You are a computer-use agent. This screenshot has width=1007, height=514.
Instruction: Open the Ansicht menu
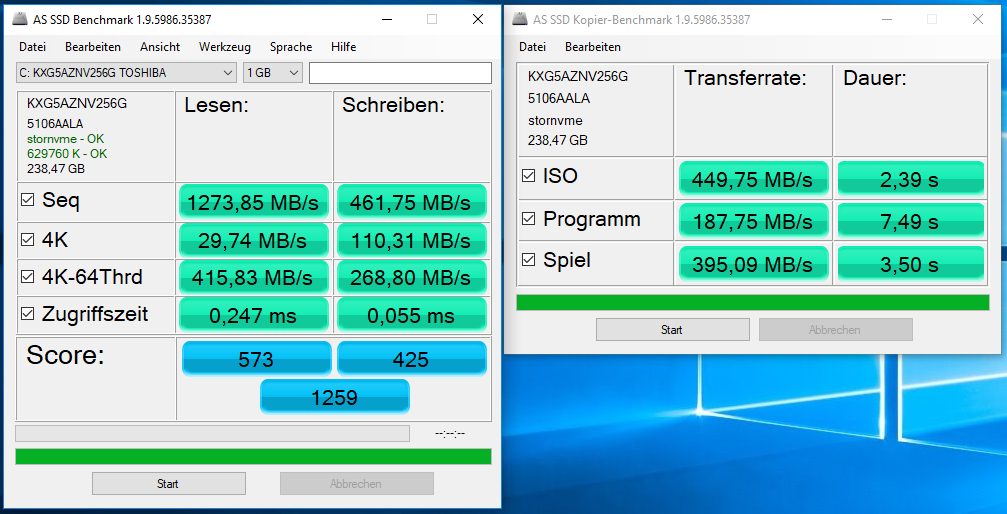click(160, 47)
